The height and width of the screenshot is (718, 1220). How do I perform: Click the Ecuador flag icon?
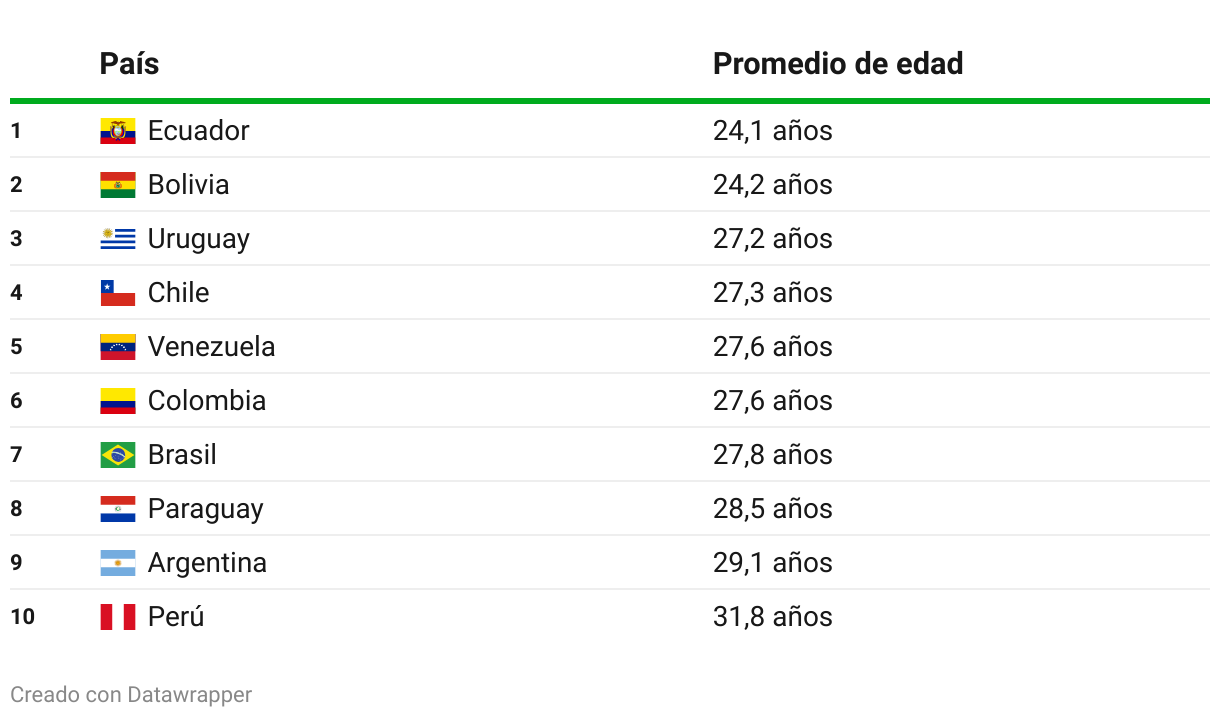tap(118, 131)
